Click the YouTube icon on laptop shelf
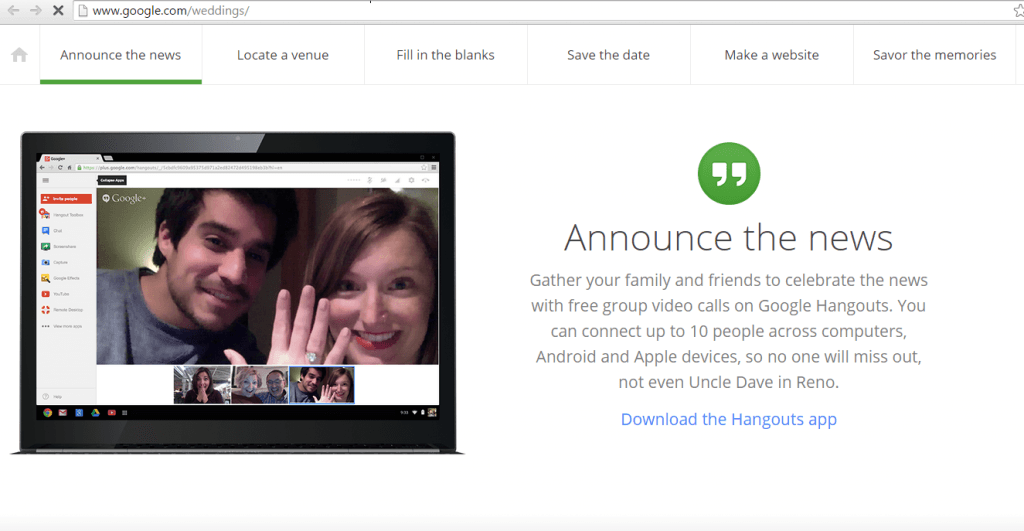 112,413
